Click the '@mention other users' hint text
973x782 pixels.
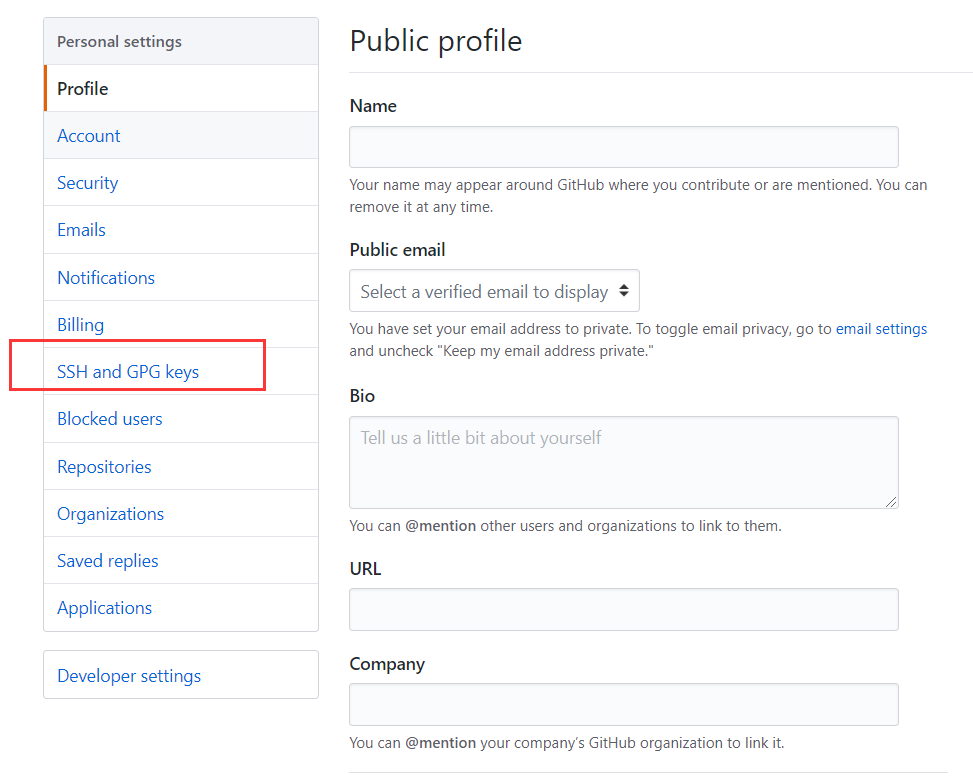(x=565, y=526)
